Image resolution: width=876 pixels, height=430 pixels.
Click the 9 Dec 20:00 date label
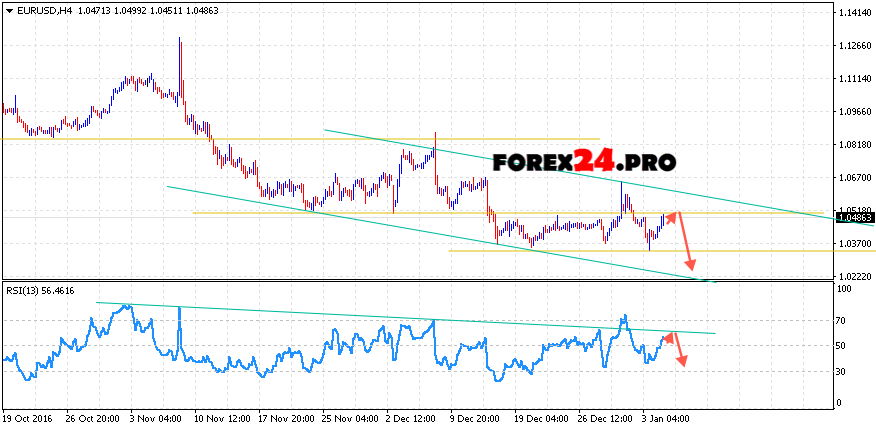(473, 419)
